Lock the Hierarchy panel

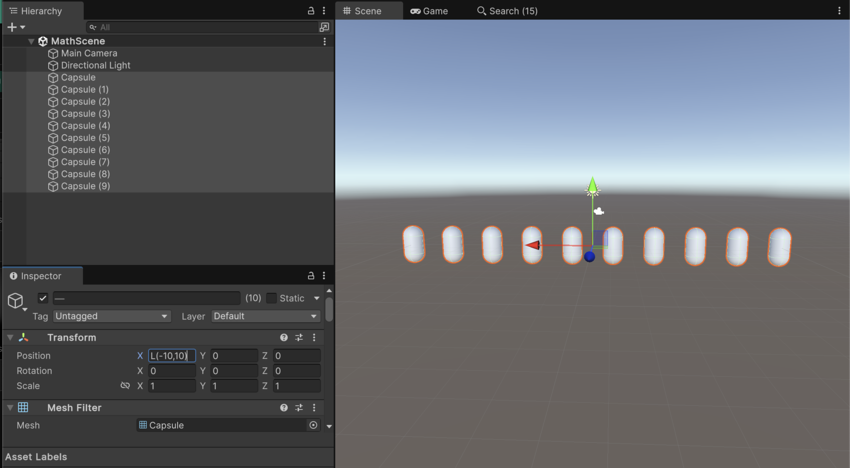click(311, 11)
